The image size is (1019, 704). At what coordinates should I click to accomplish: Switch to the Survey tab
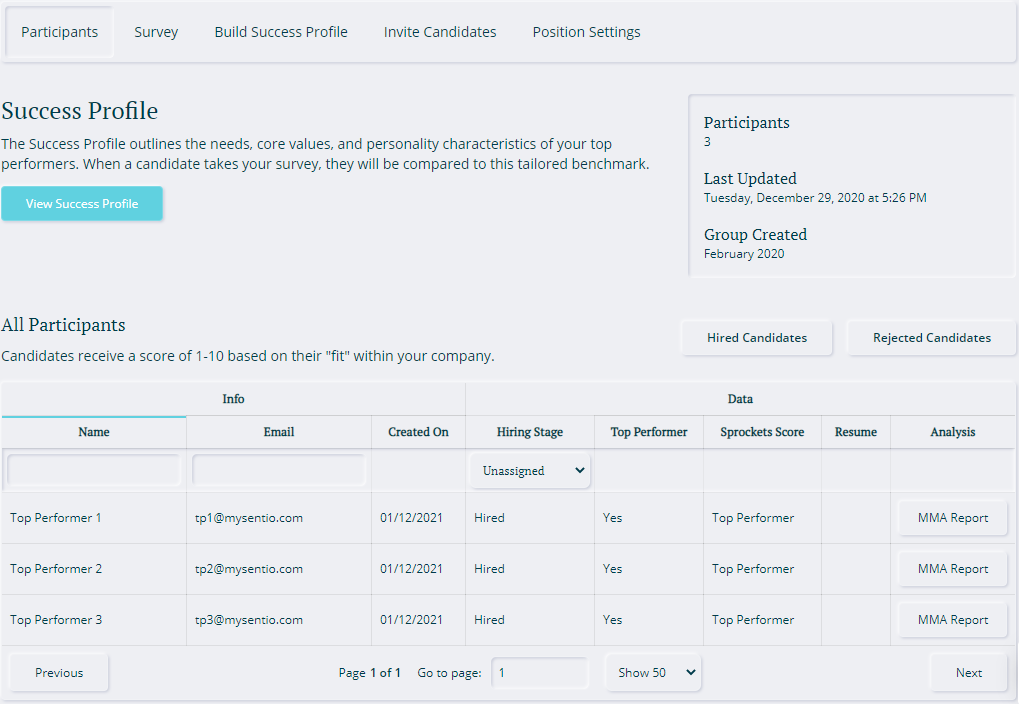156,31
